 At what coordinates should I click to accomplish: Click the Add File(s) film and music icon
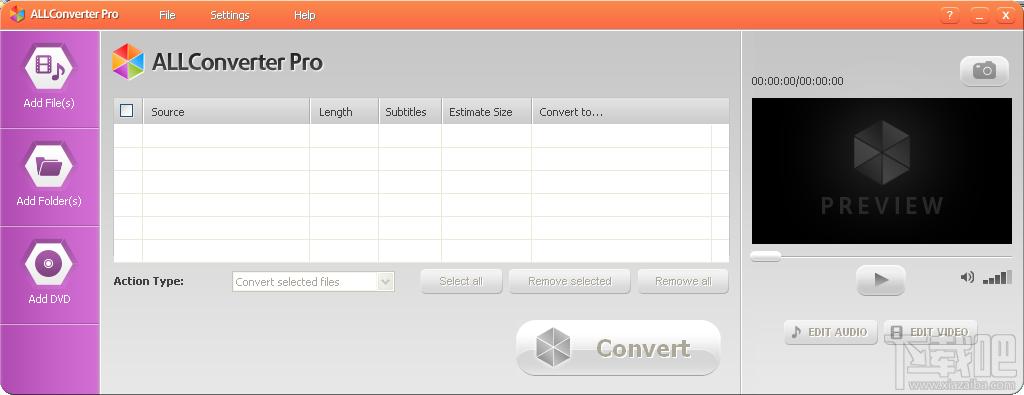49,66
